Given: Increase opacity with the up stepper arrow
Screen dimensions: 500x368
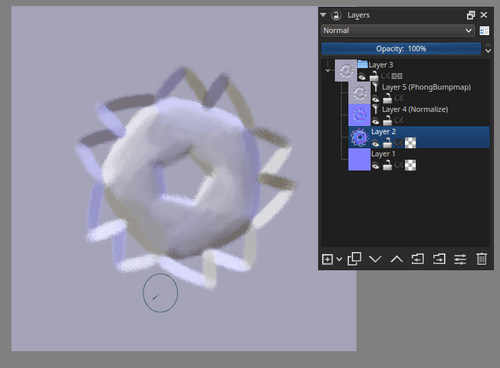Looking at the screenshot, I should click(488, 45).
